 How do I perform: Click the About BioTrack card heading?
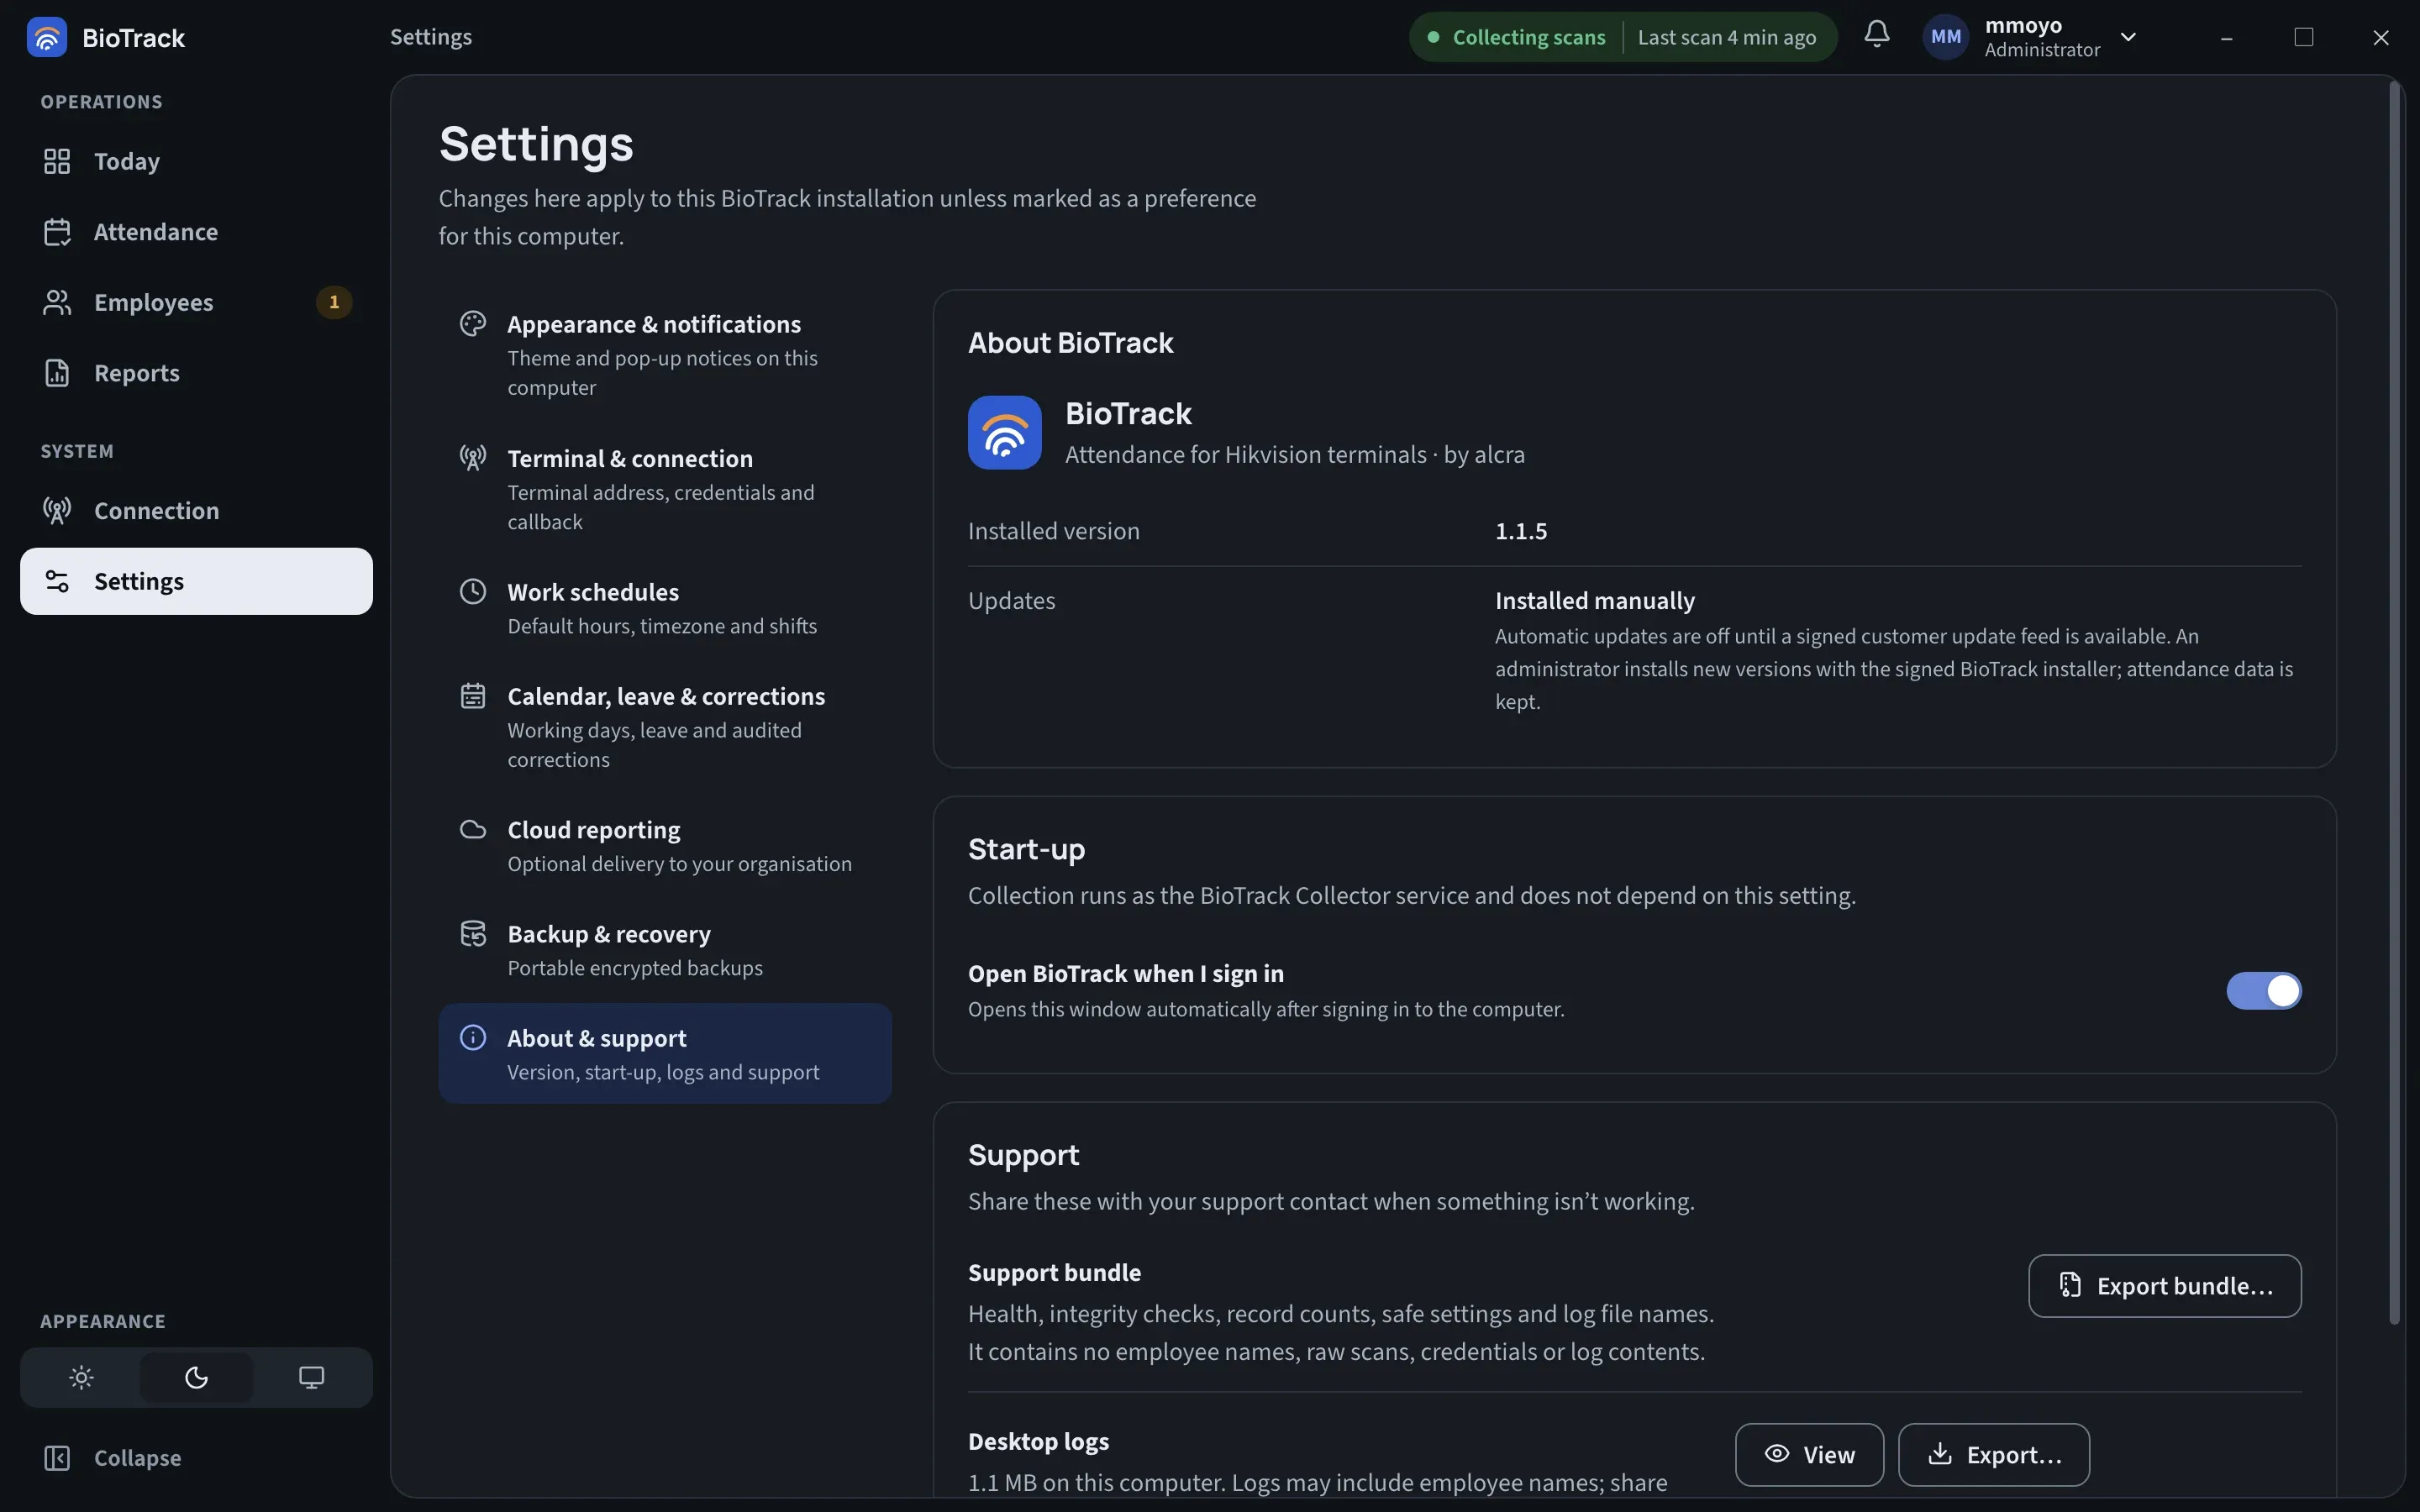(x=1070, y=343)
